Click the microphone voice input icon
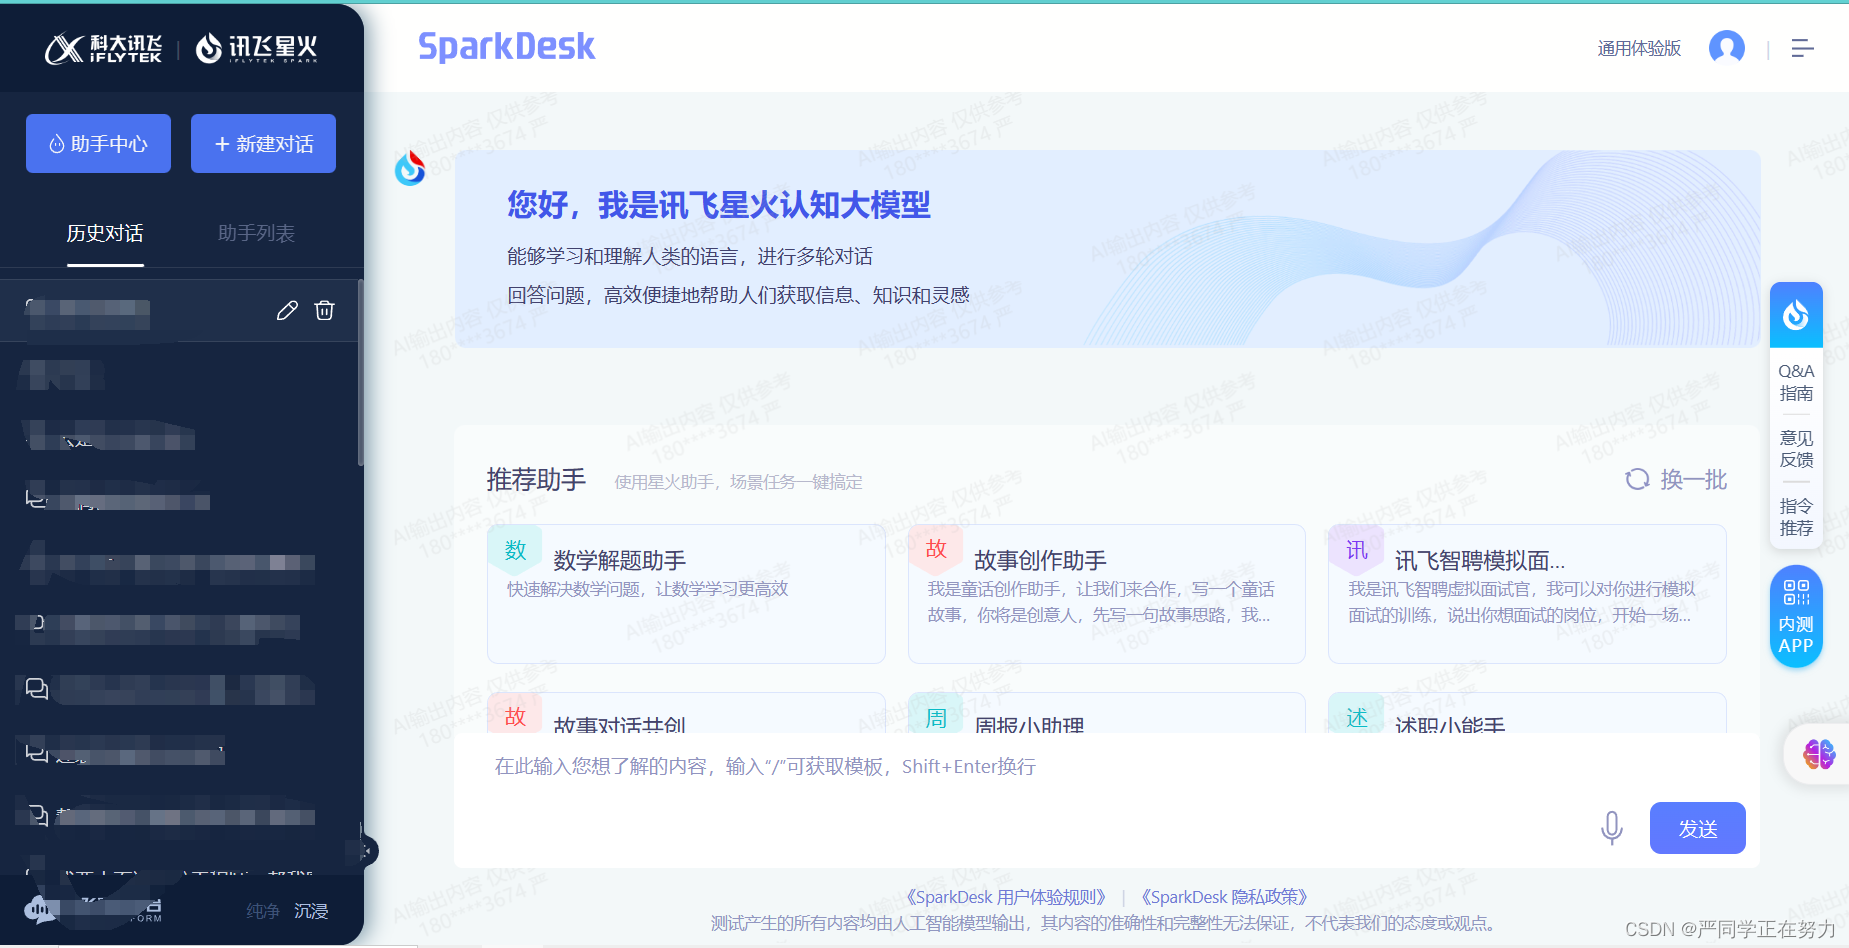 1611,828
